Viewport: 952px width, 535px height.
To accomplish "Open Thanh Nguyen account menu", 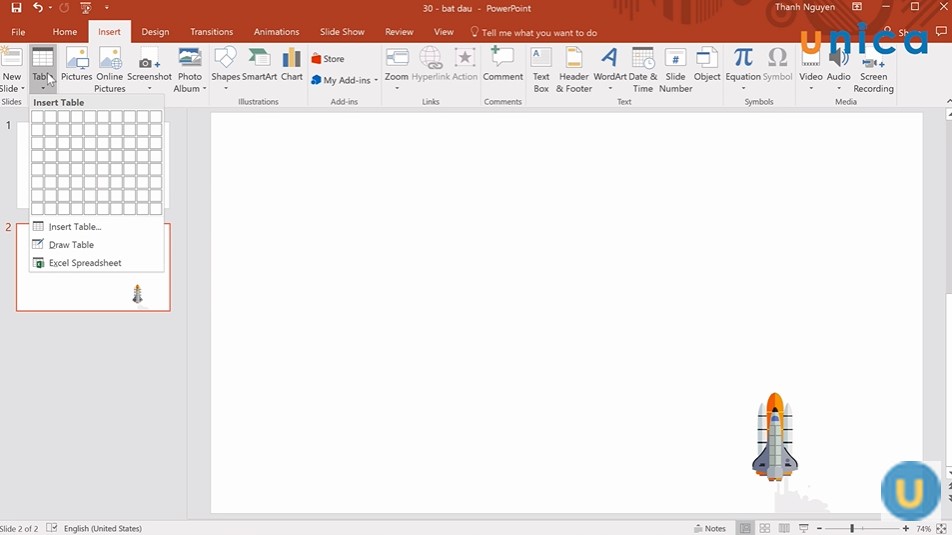I will pos(804,7).
